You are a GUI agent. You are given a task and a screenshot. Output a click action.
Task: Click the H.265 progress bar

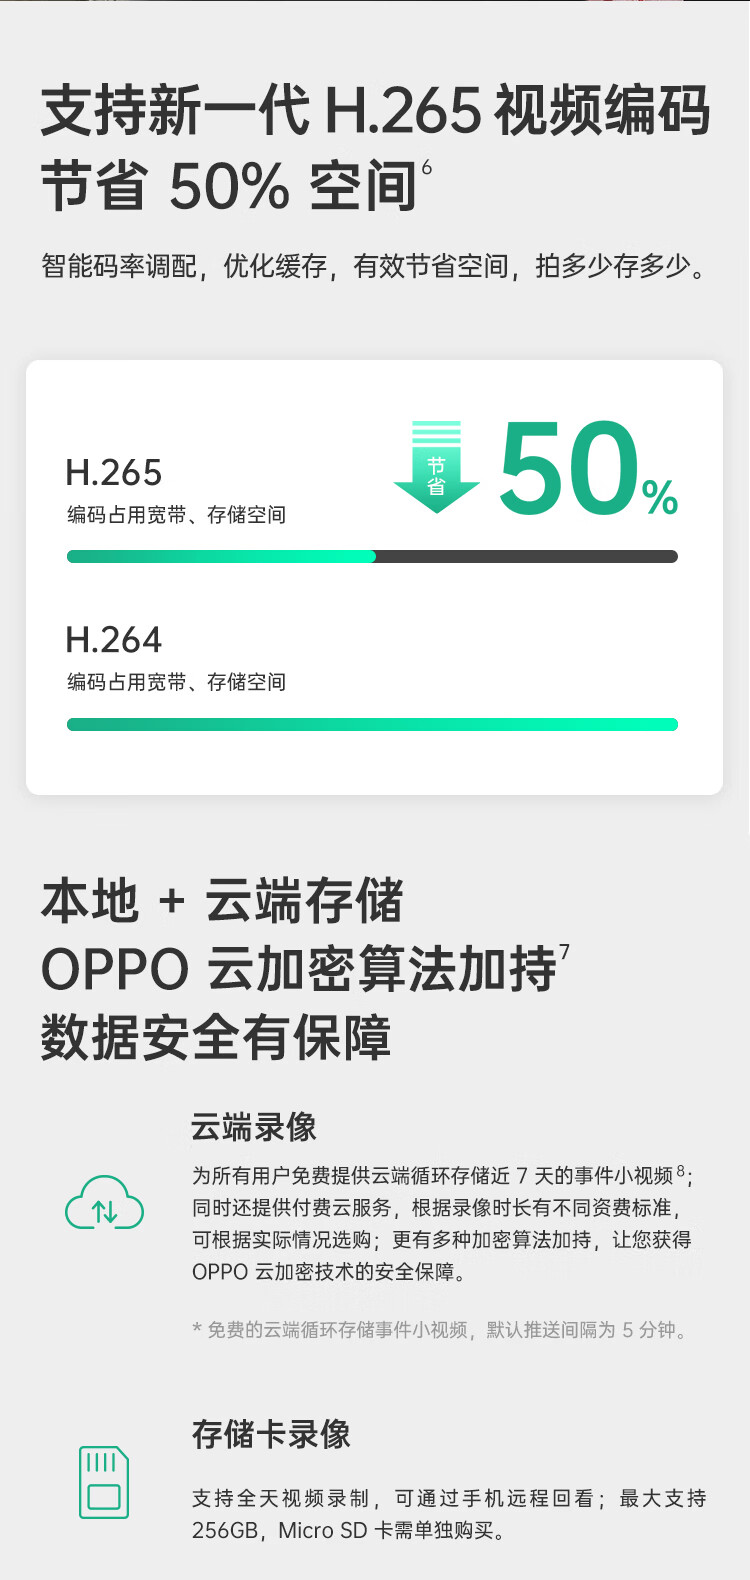[372, 557]
